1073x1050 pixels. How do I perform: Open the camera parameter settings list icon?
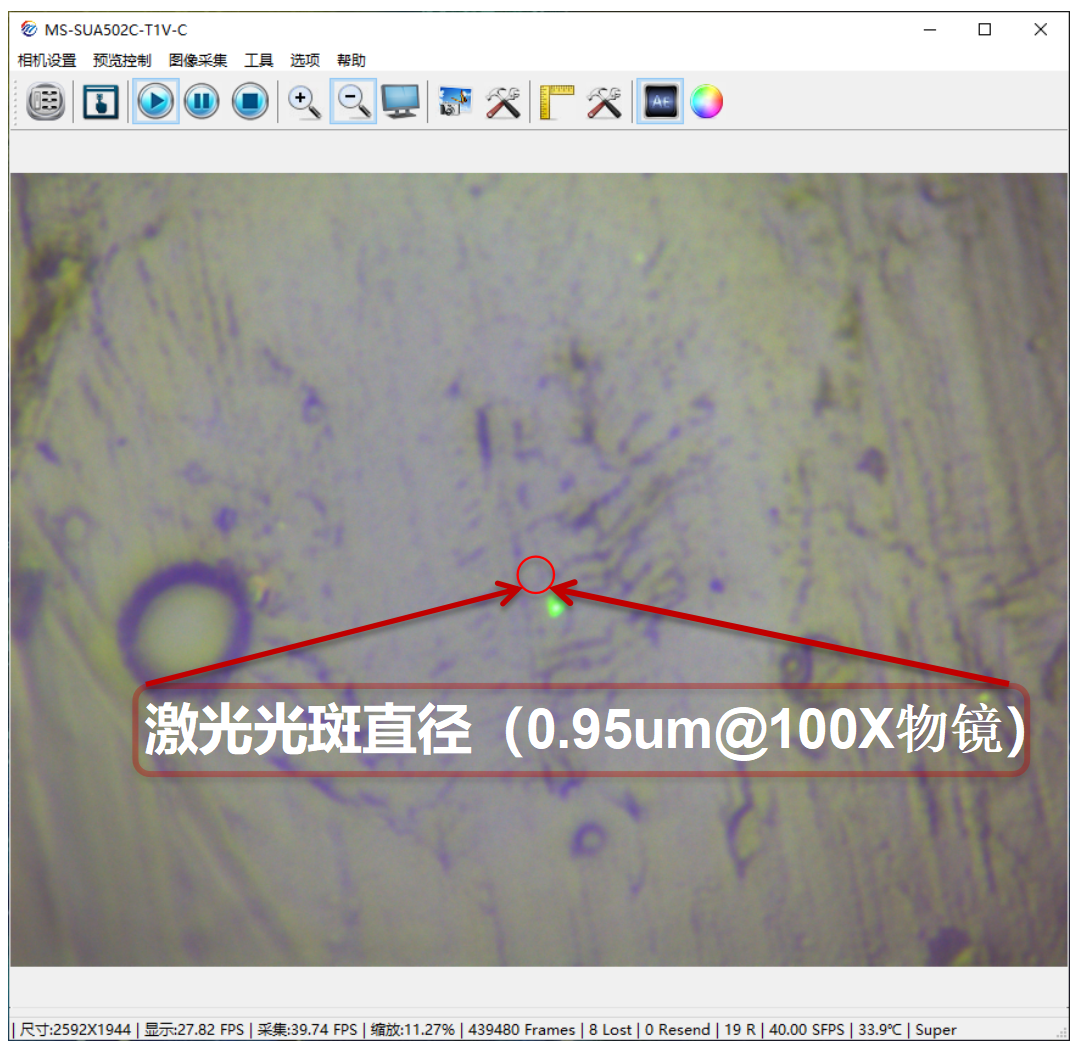click(x=46, y=102)
